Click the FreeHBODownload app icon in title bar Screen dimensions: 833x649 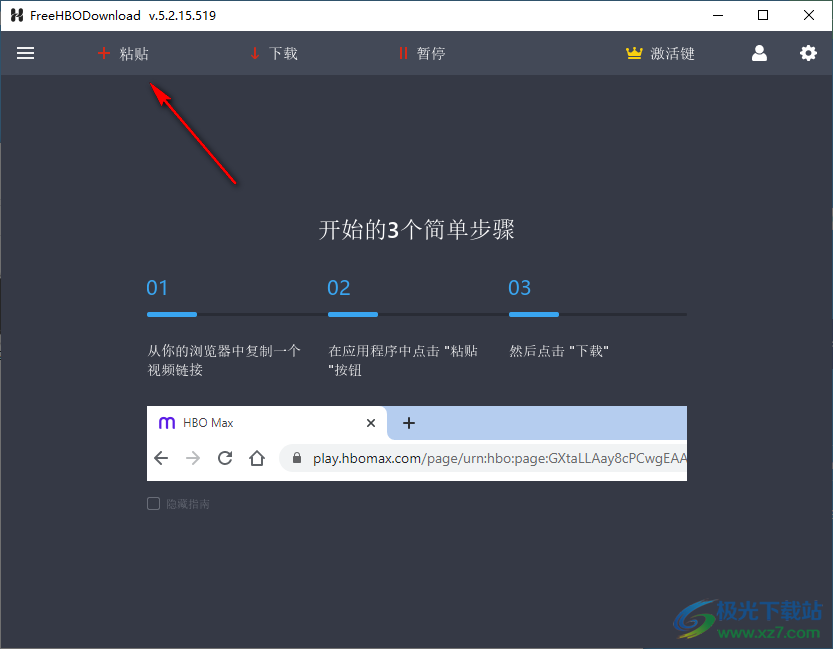click(x=17, y=15)
